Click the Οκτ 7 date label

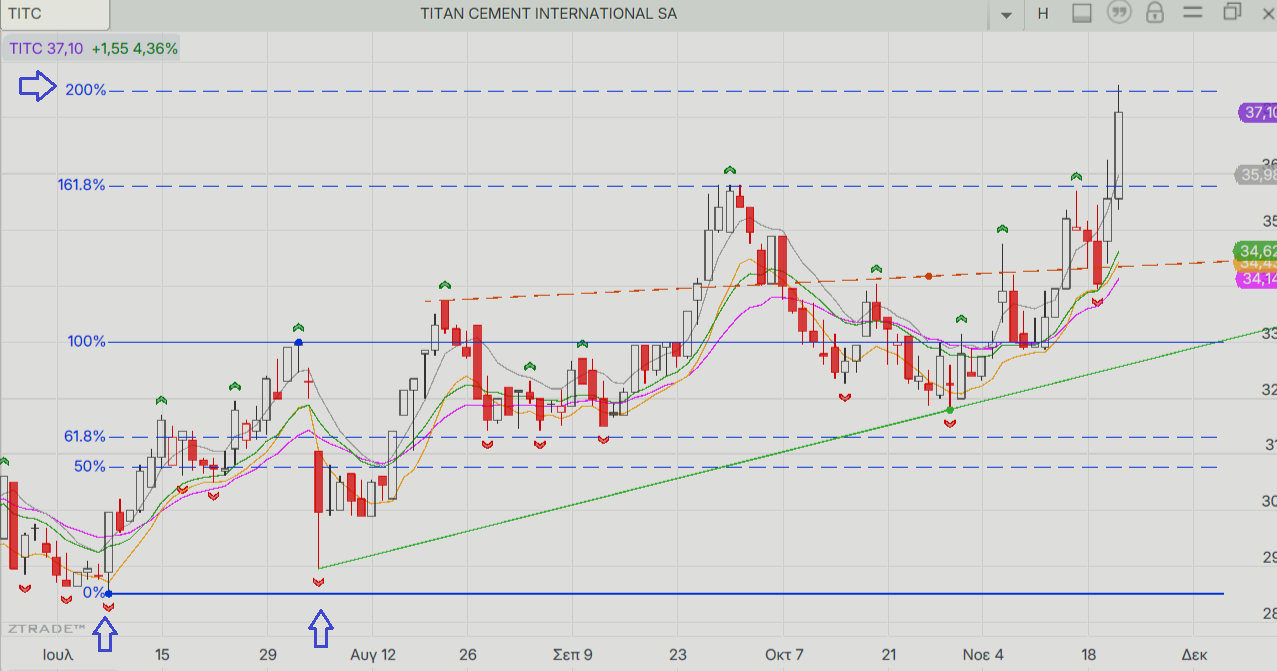(x=784, y=655)
